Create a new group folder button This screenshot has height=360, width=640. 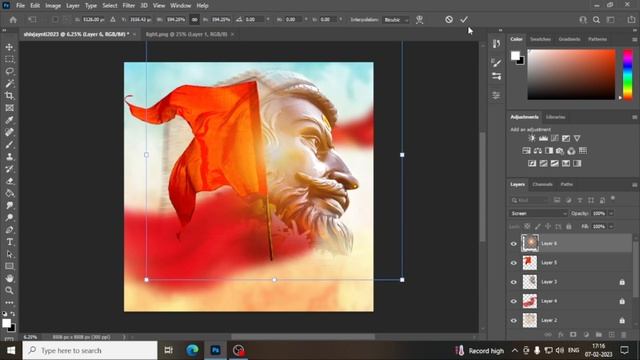pos(598,335)
